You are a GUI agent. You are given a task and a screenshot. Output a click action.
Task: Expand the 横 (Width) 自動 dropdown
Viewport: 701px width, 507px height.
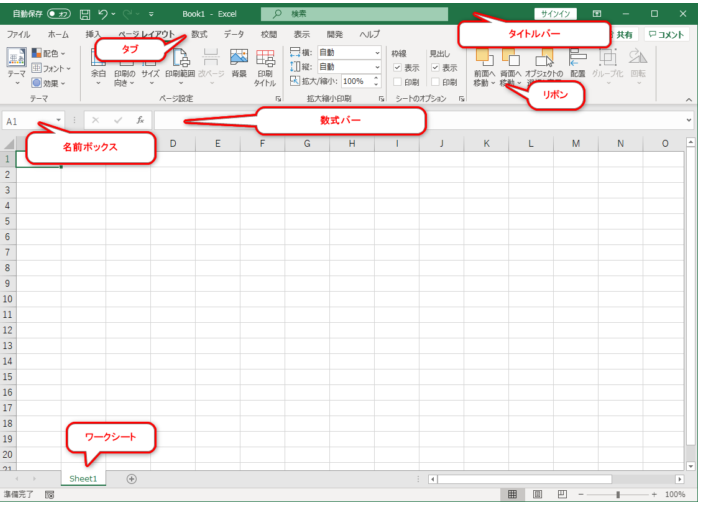[376, 53]
